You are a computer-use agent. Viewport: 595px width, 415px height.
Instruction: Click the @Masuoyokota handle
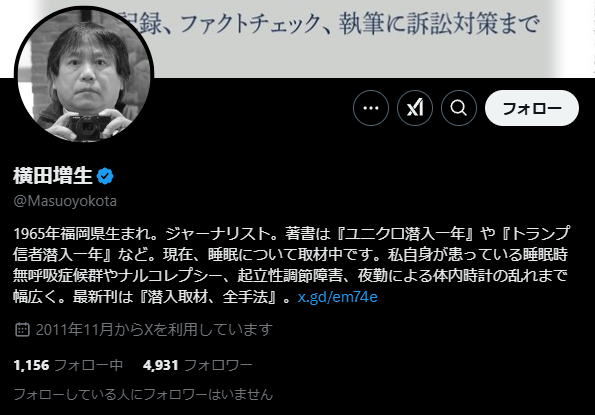[x=65, y=201]
